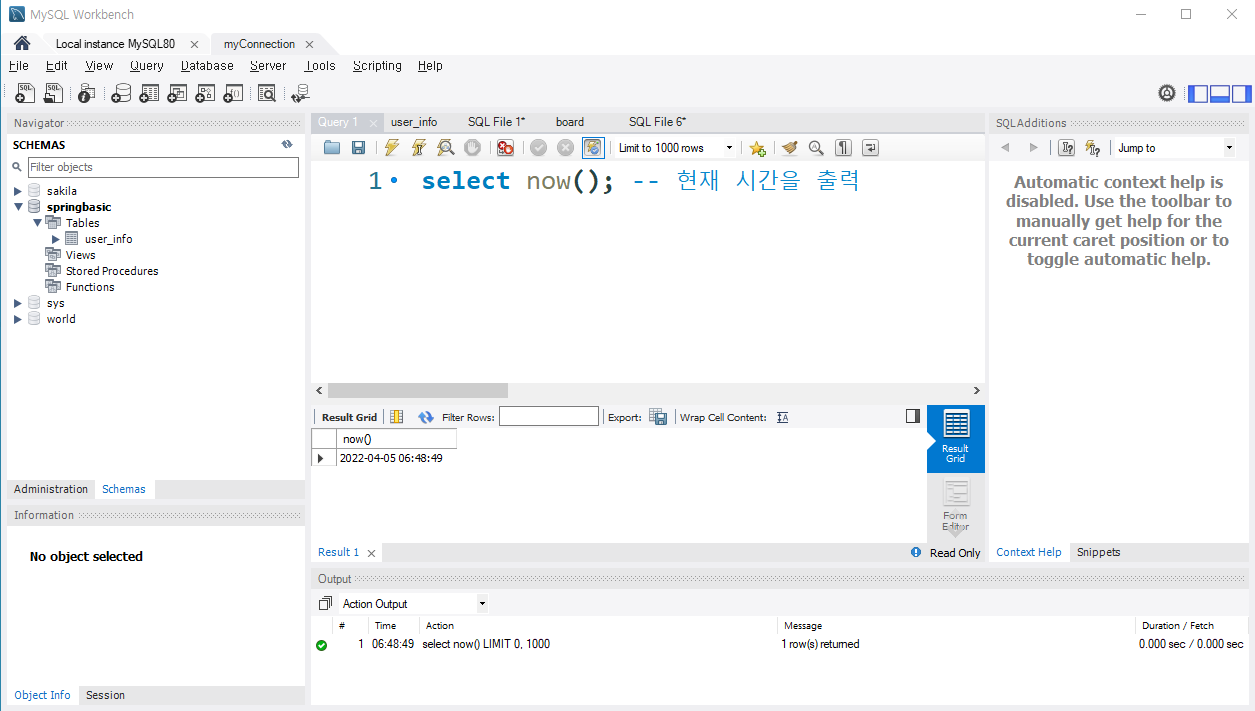Export recordset to external file icon
1255x711 pixels.
tap(658, 417)
